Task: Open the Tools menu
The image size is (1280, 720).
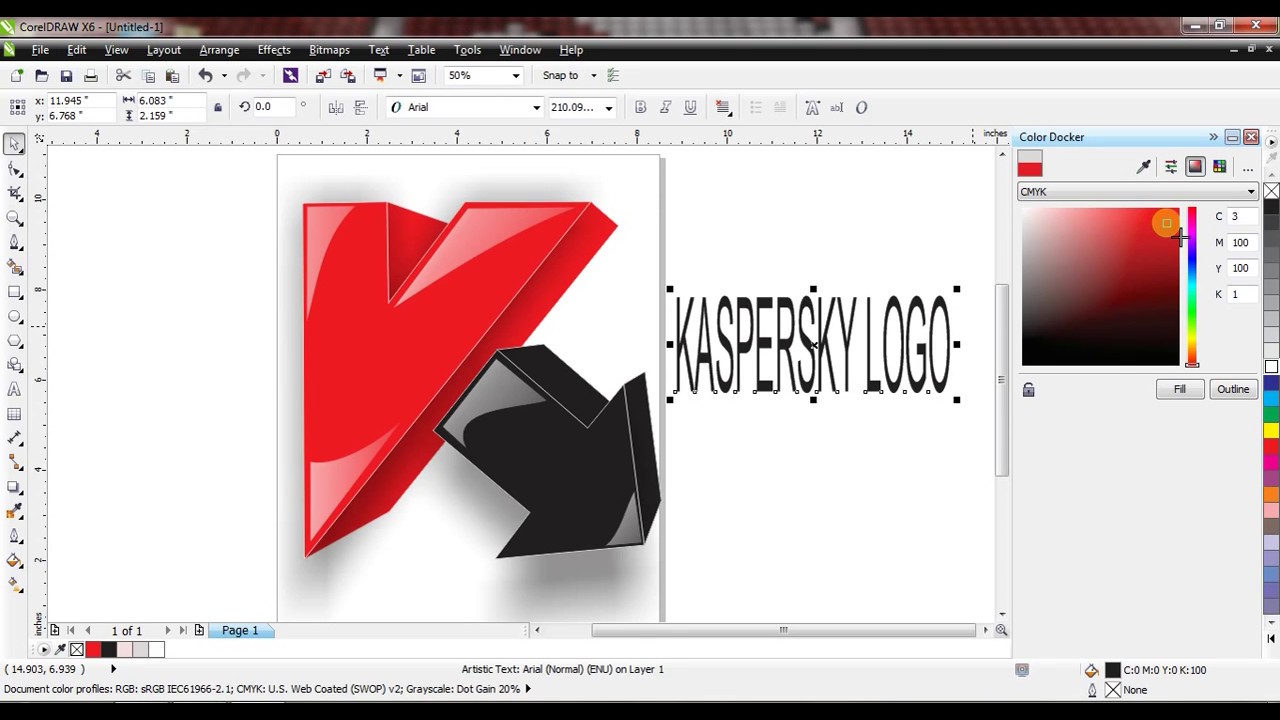Action: coord(467,50)
